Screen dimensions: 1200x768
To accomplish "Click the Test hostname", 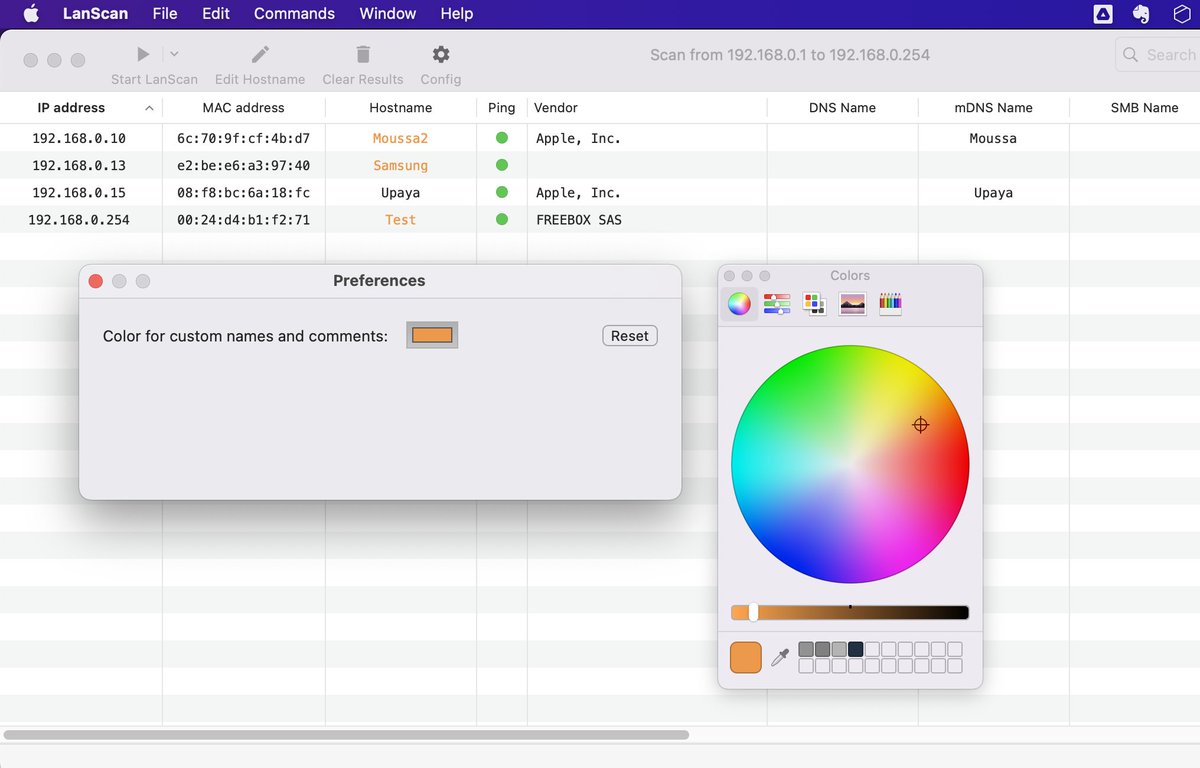I will [401, 219].
